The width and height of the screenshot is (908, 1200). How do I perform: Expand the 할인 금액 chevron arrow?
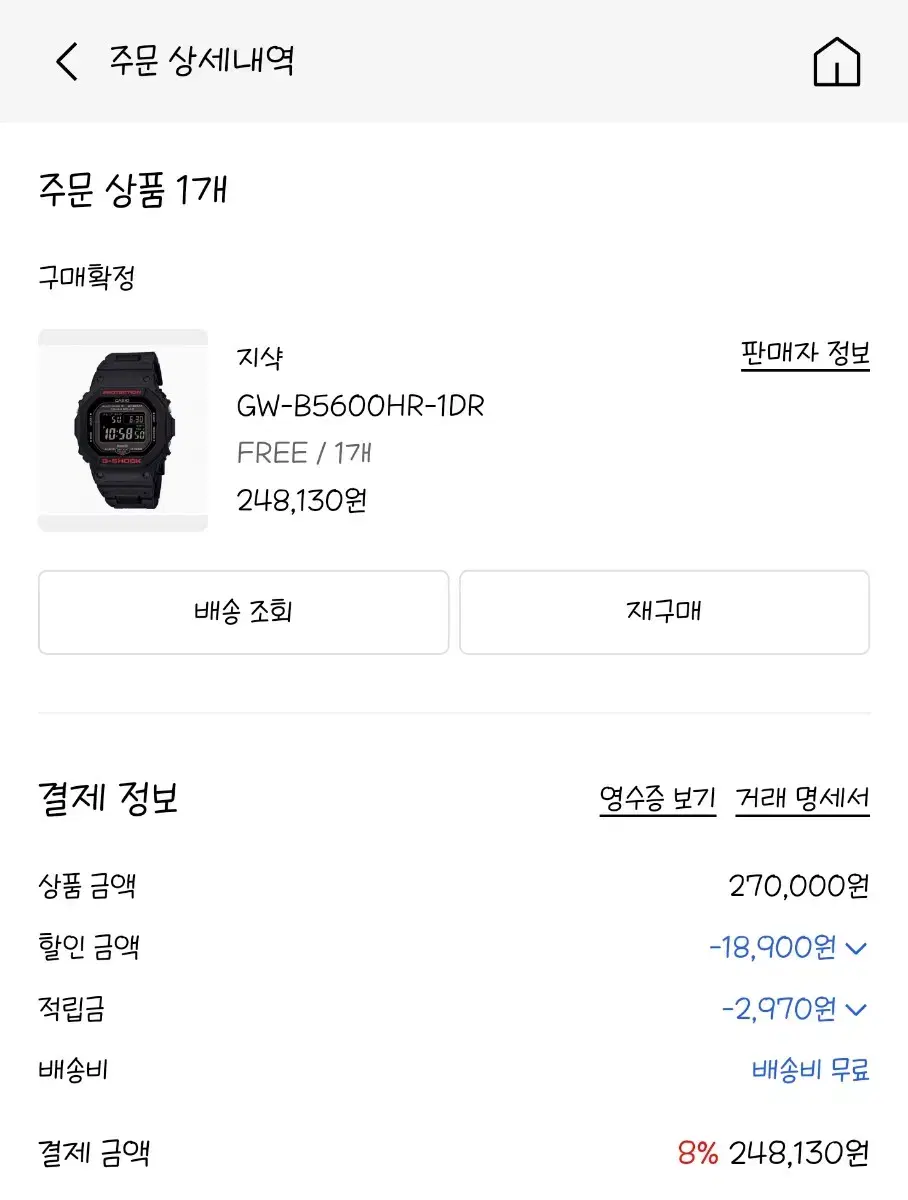point(856,948)
